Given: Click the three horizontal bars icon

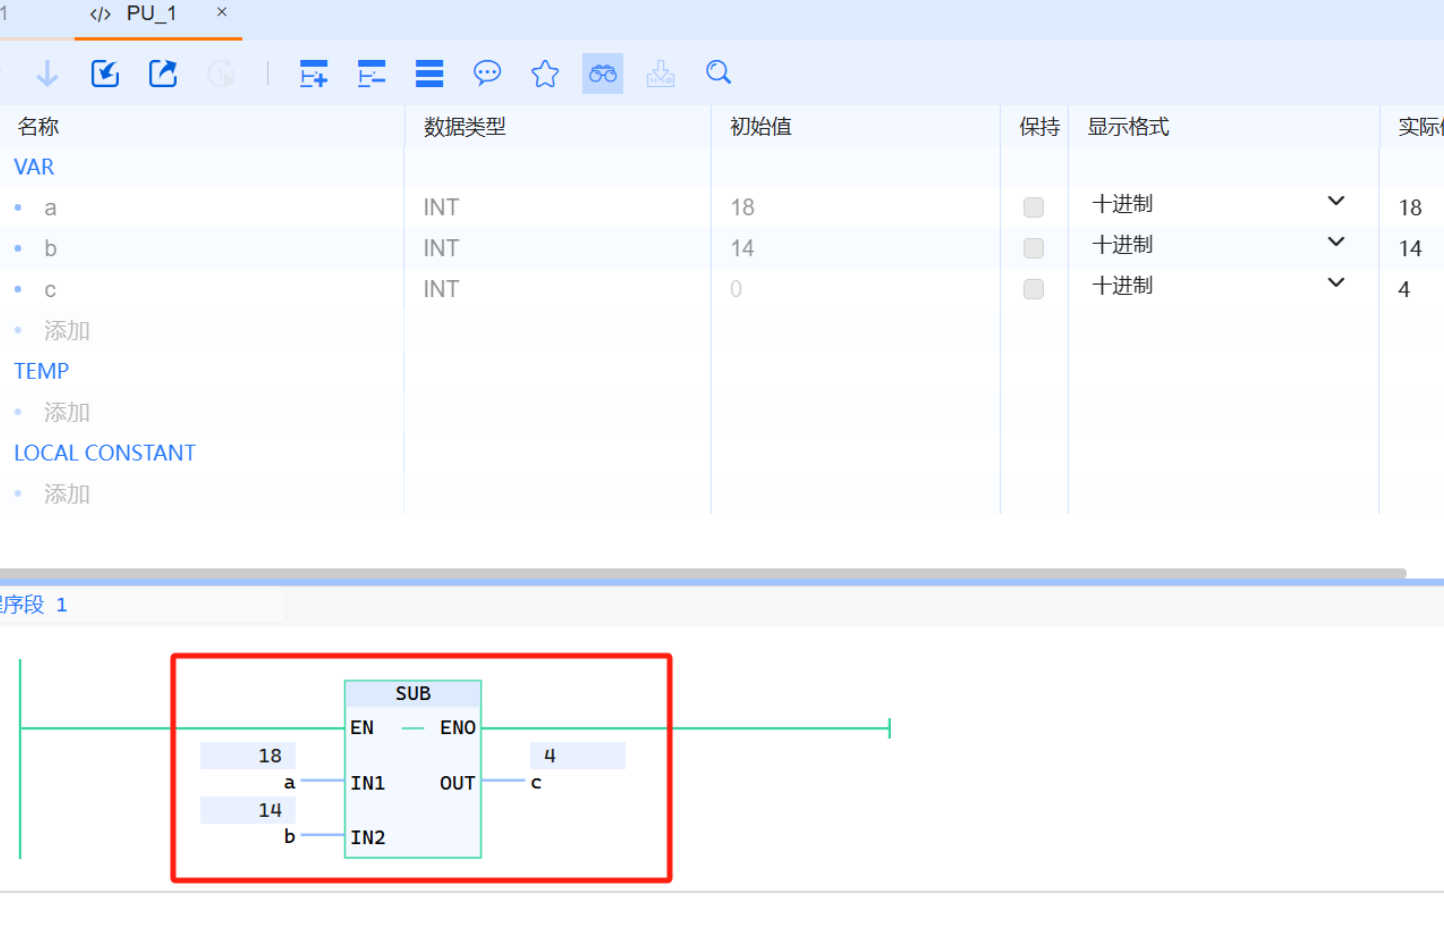Looking at the screenshot, I should tap(429, 73).
